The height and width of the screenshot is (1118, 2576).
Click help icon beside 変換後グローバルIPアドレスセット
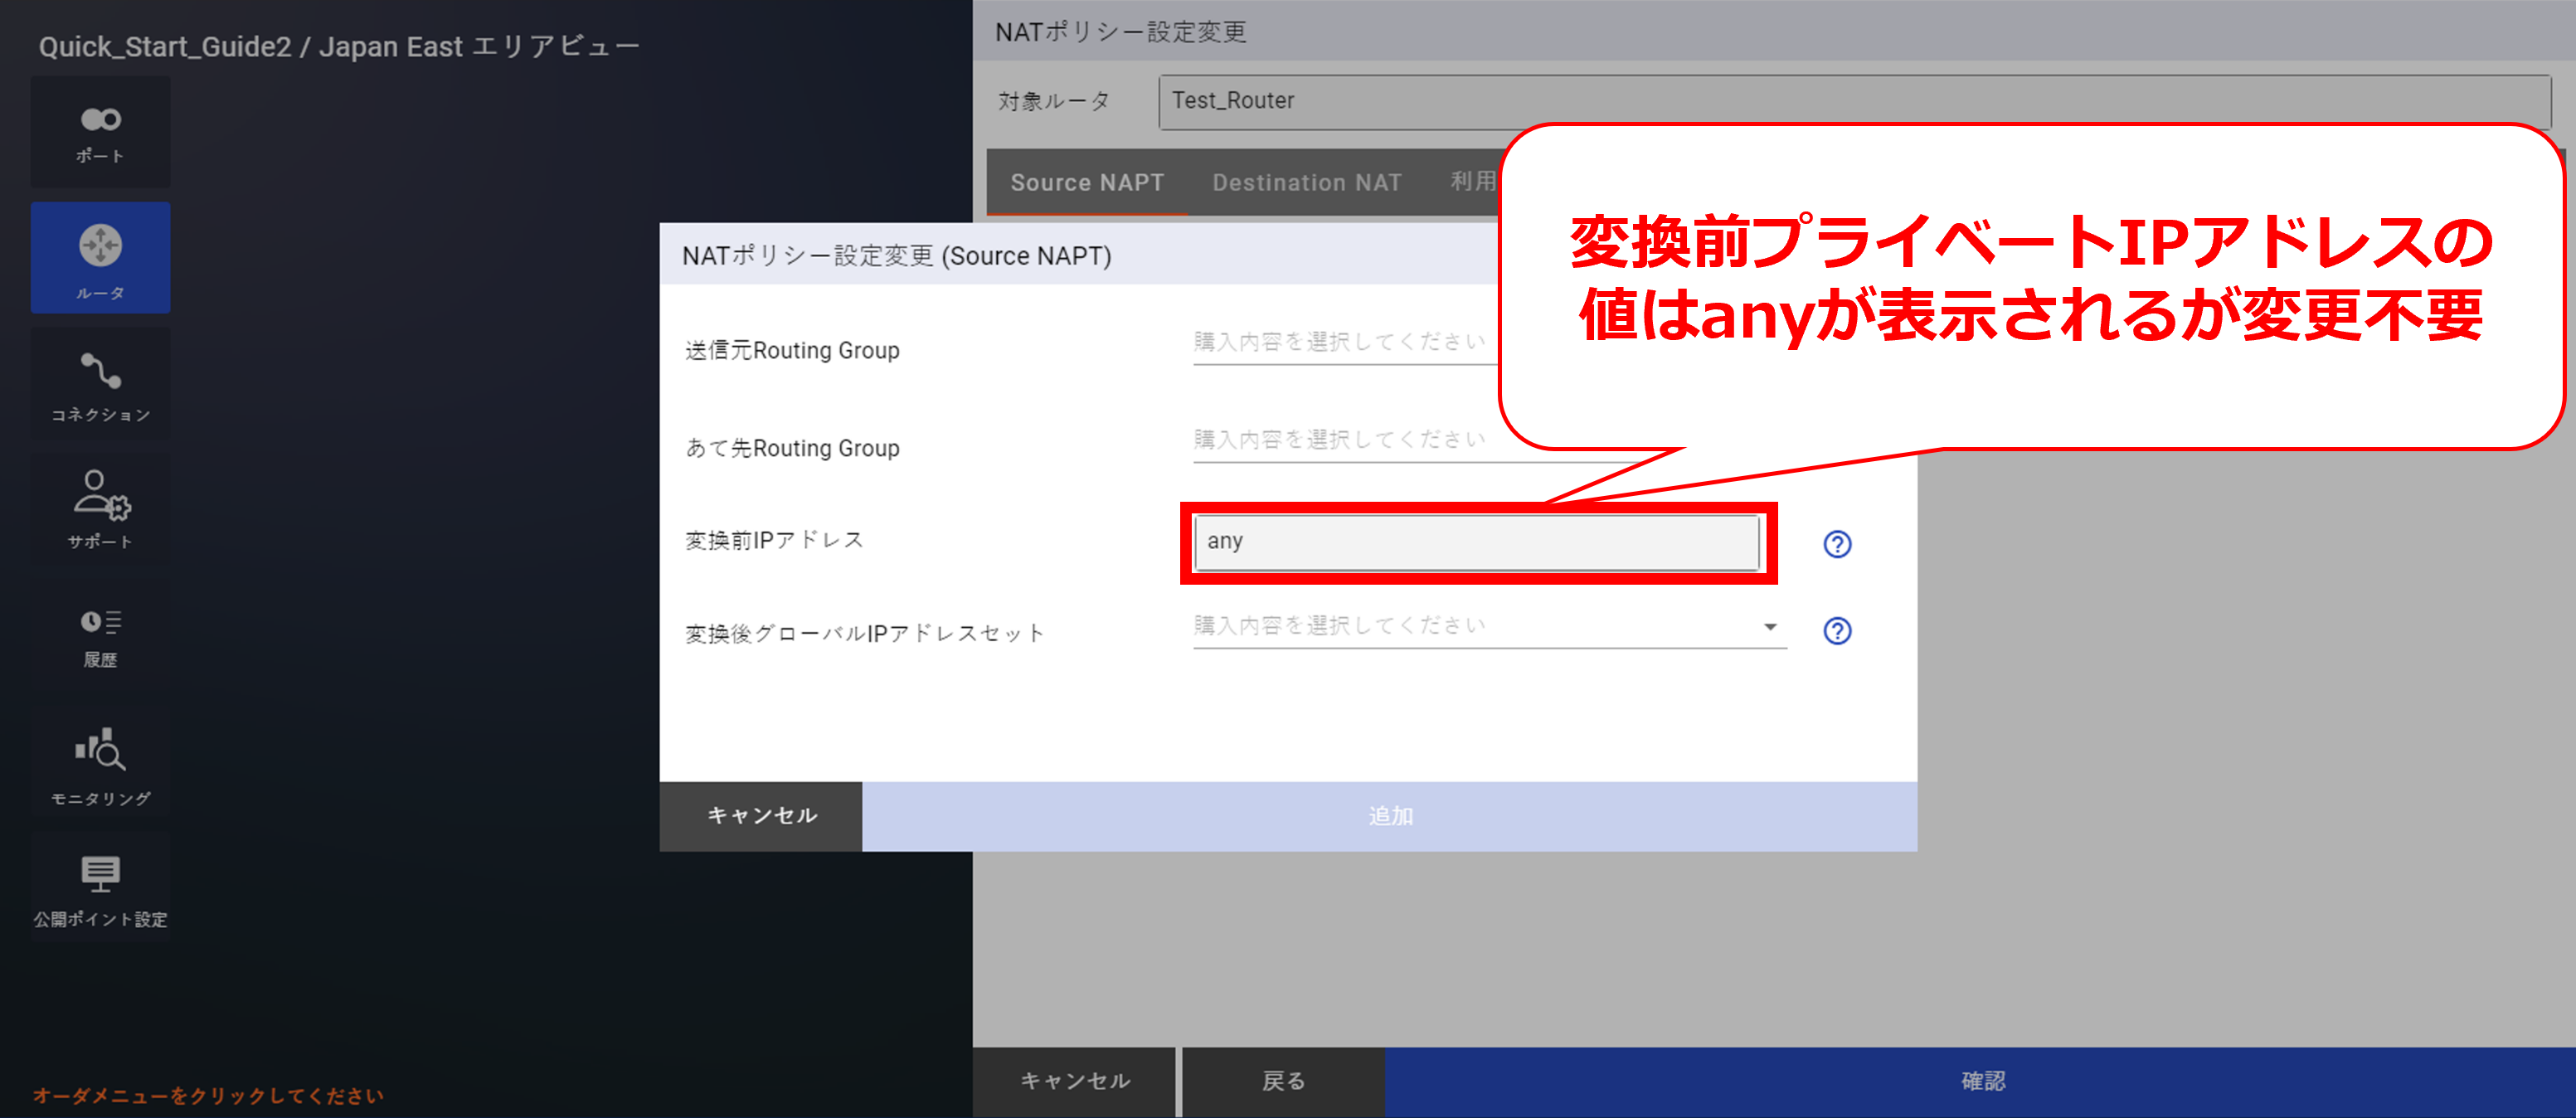pyautogui.click(x=1836, y=631)
